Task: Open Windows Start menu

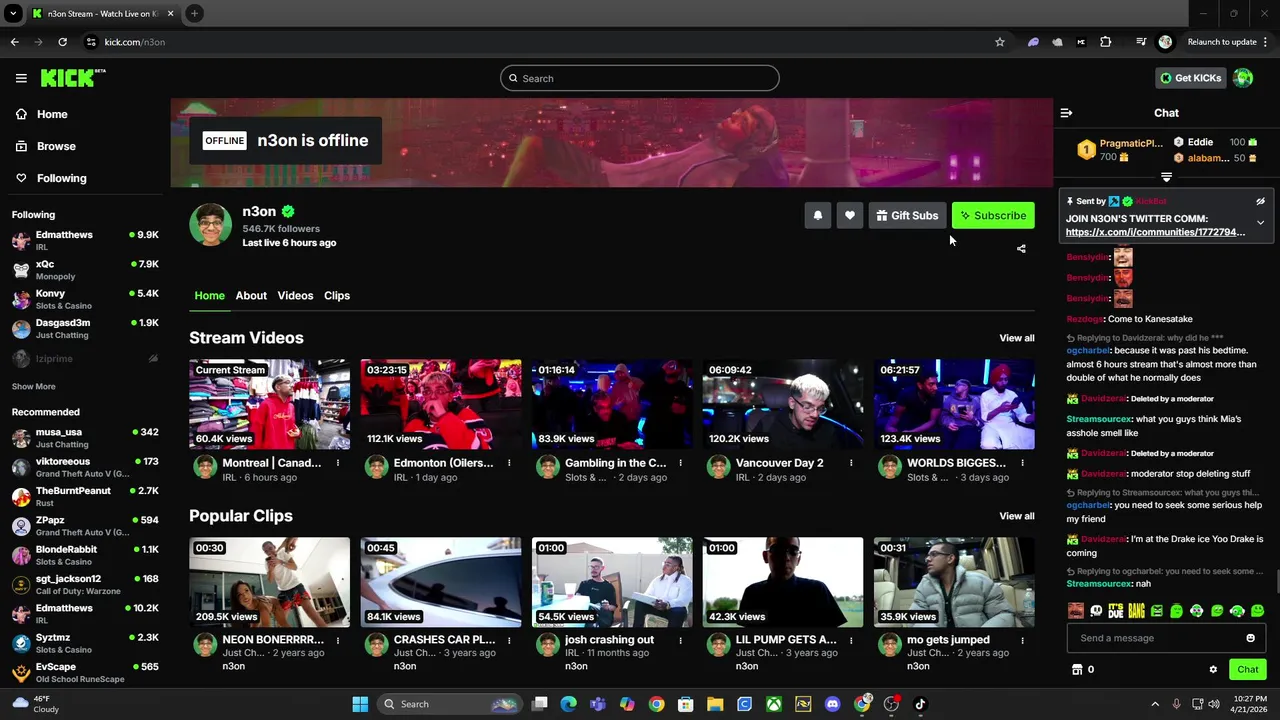Action: click(360, 704)
